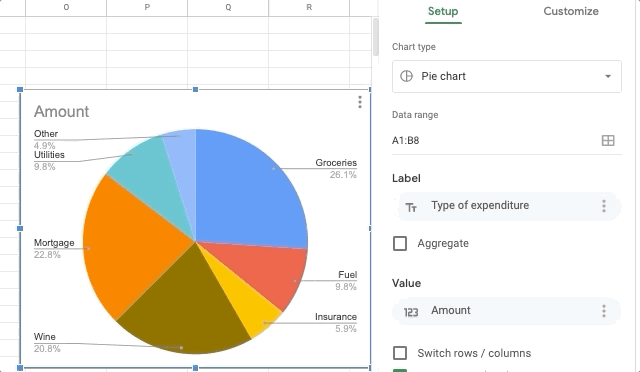Click the Fuel 9.8% label
The height and width of the screenshot is (372, 640).
pos(346,281)
